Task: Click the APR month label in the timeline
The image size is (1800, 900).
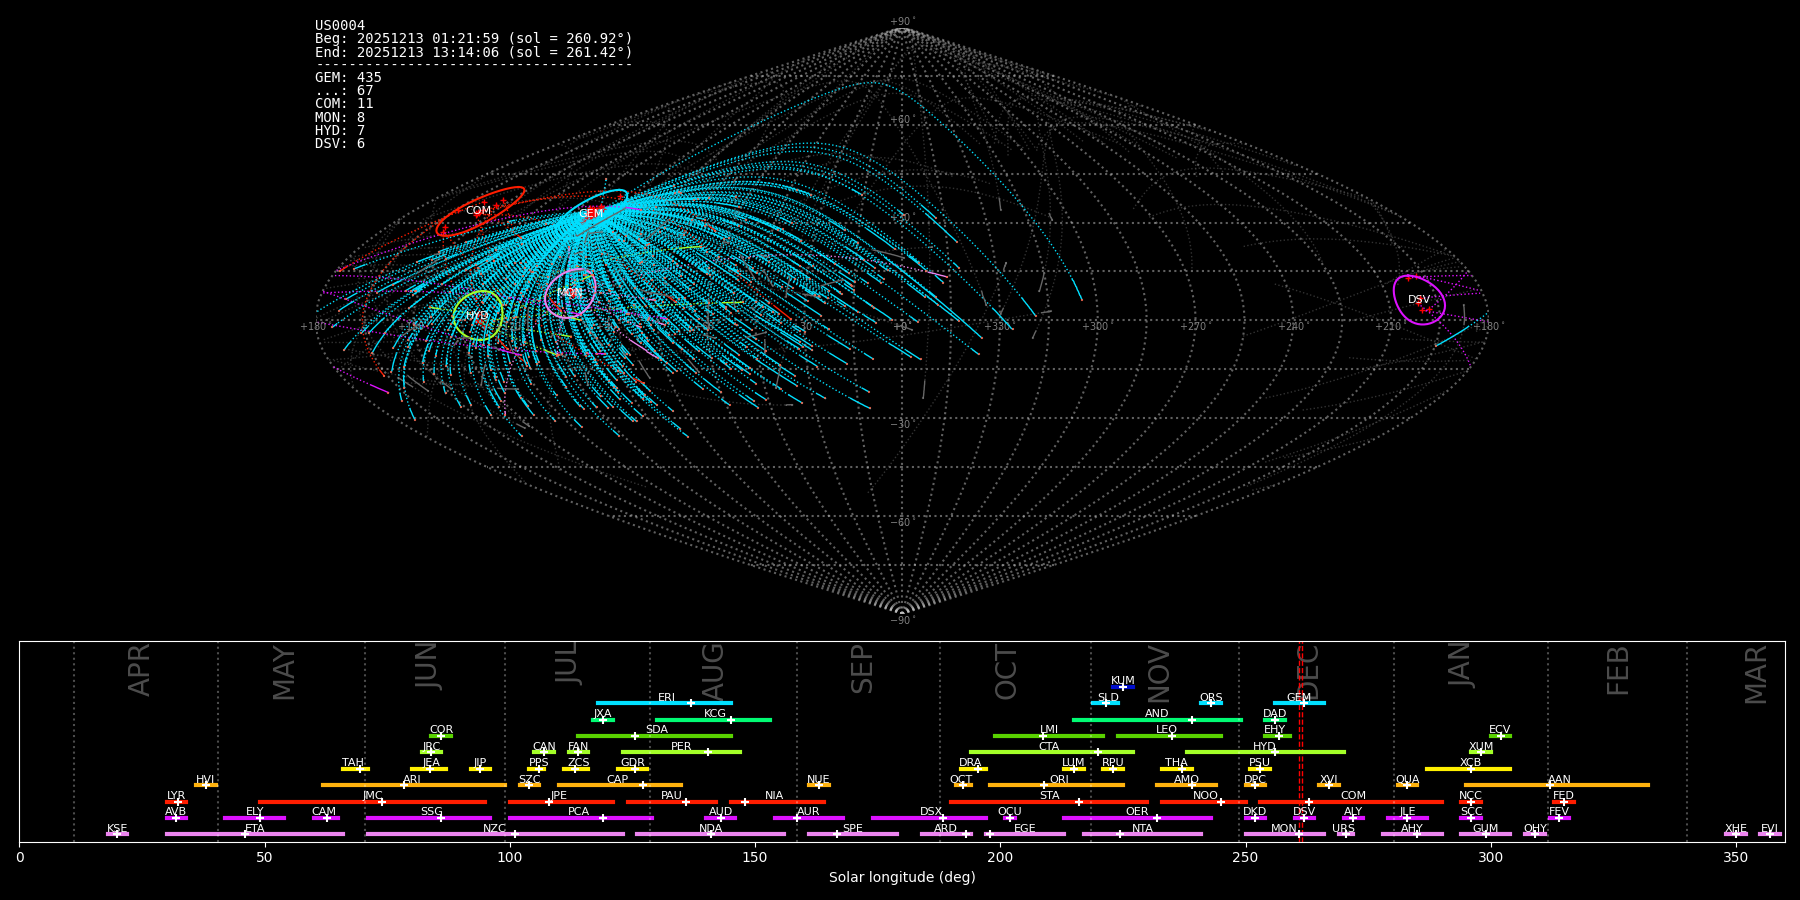Action: (x=139, y=670)
